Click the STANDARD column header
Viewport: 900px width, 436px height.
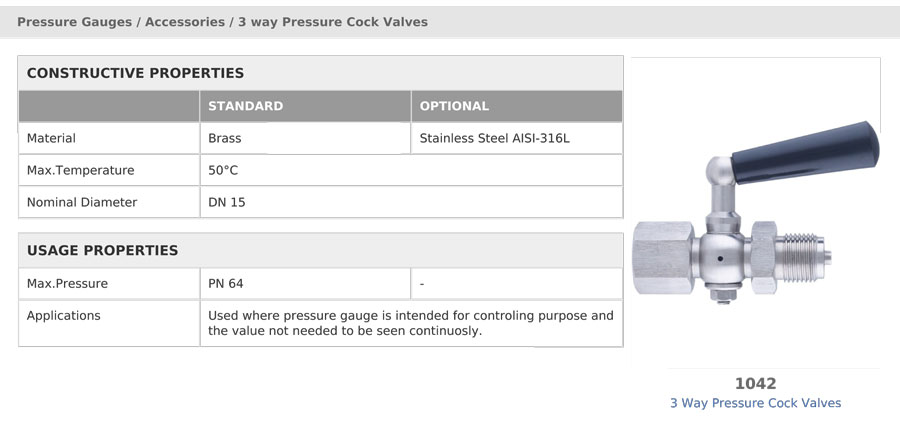(x=246, y=106)
